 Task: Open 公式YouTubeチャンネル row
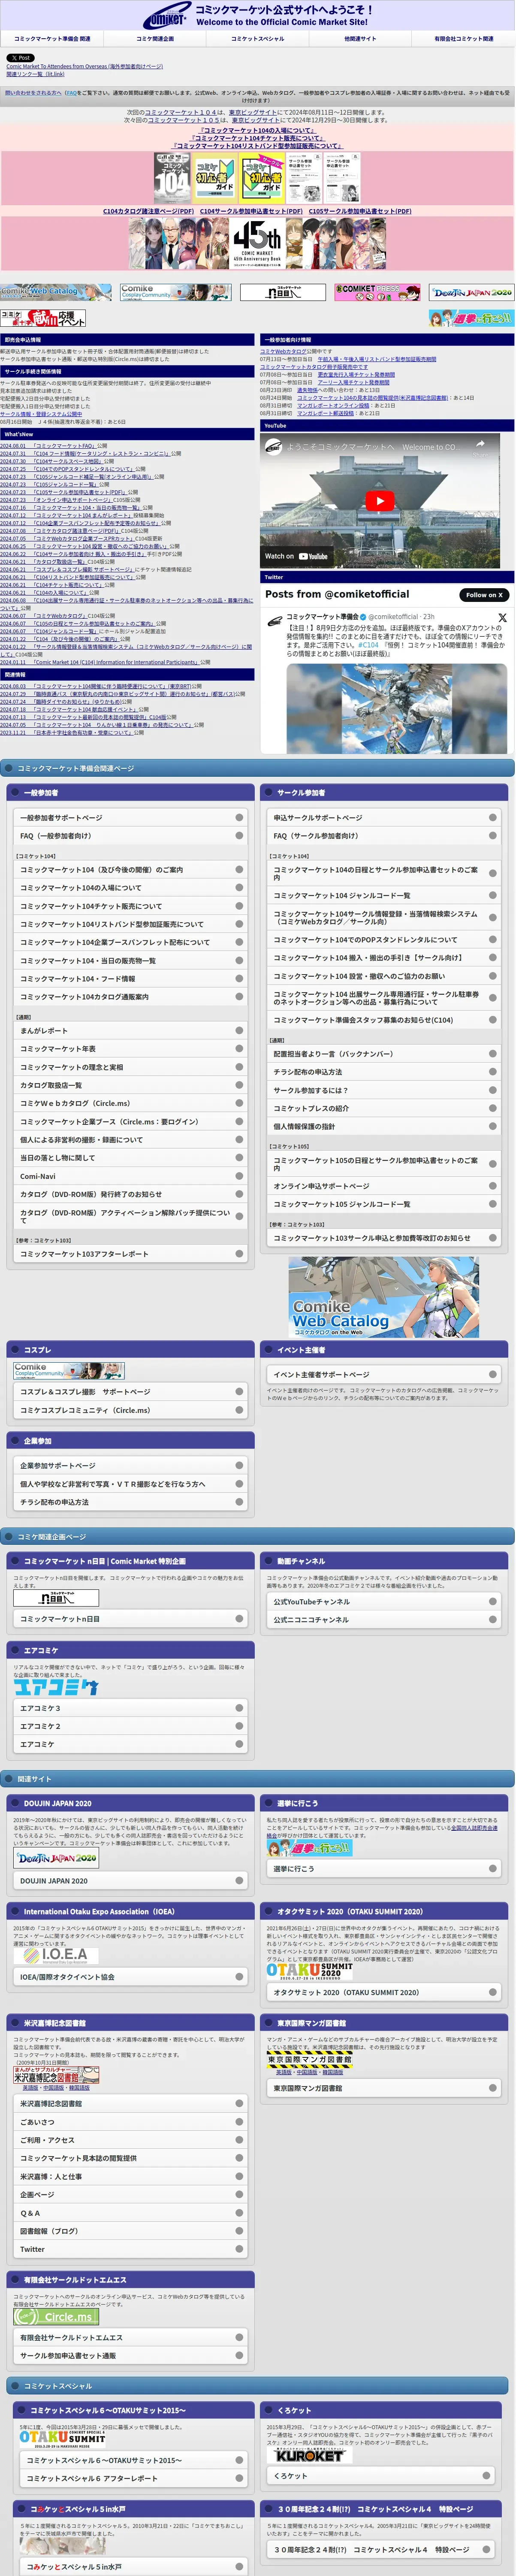tap(384, 1601)
